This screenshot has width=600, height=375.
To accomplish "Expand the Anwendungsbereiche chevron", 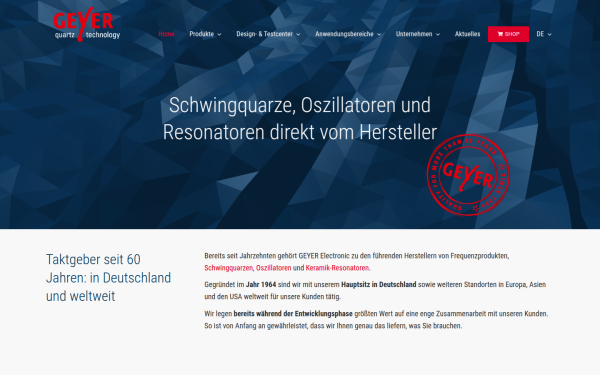I will (x=379, y=34).
